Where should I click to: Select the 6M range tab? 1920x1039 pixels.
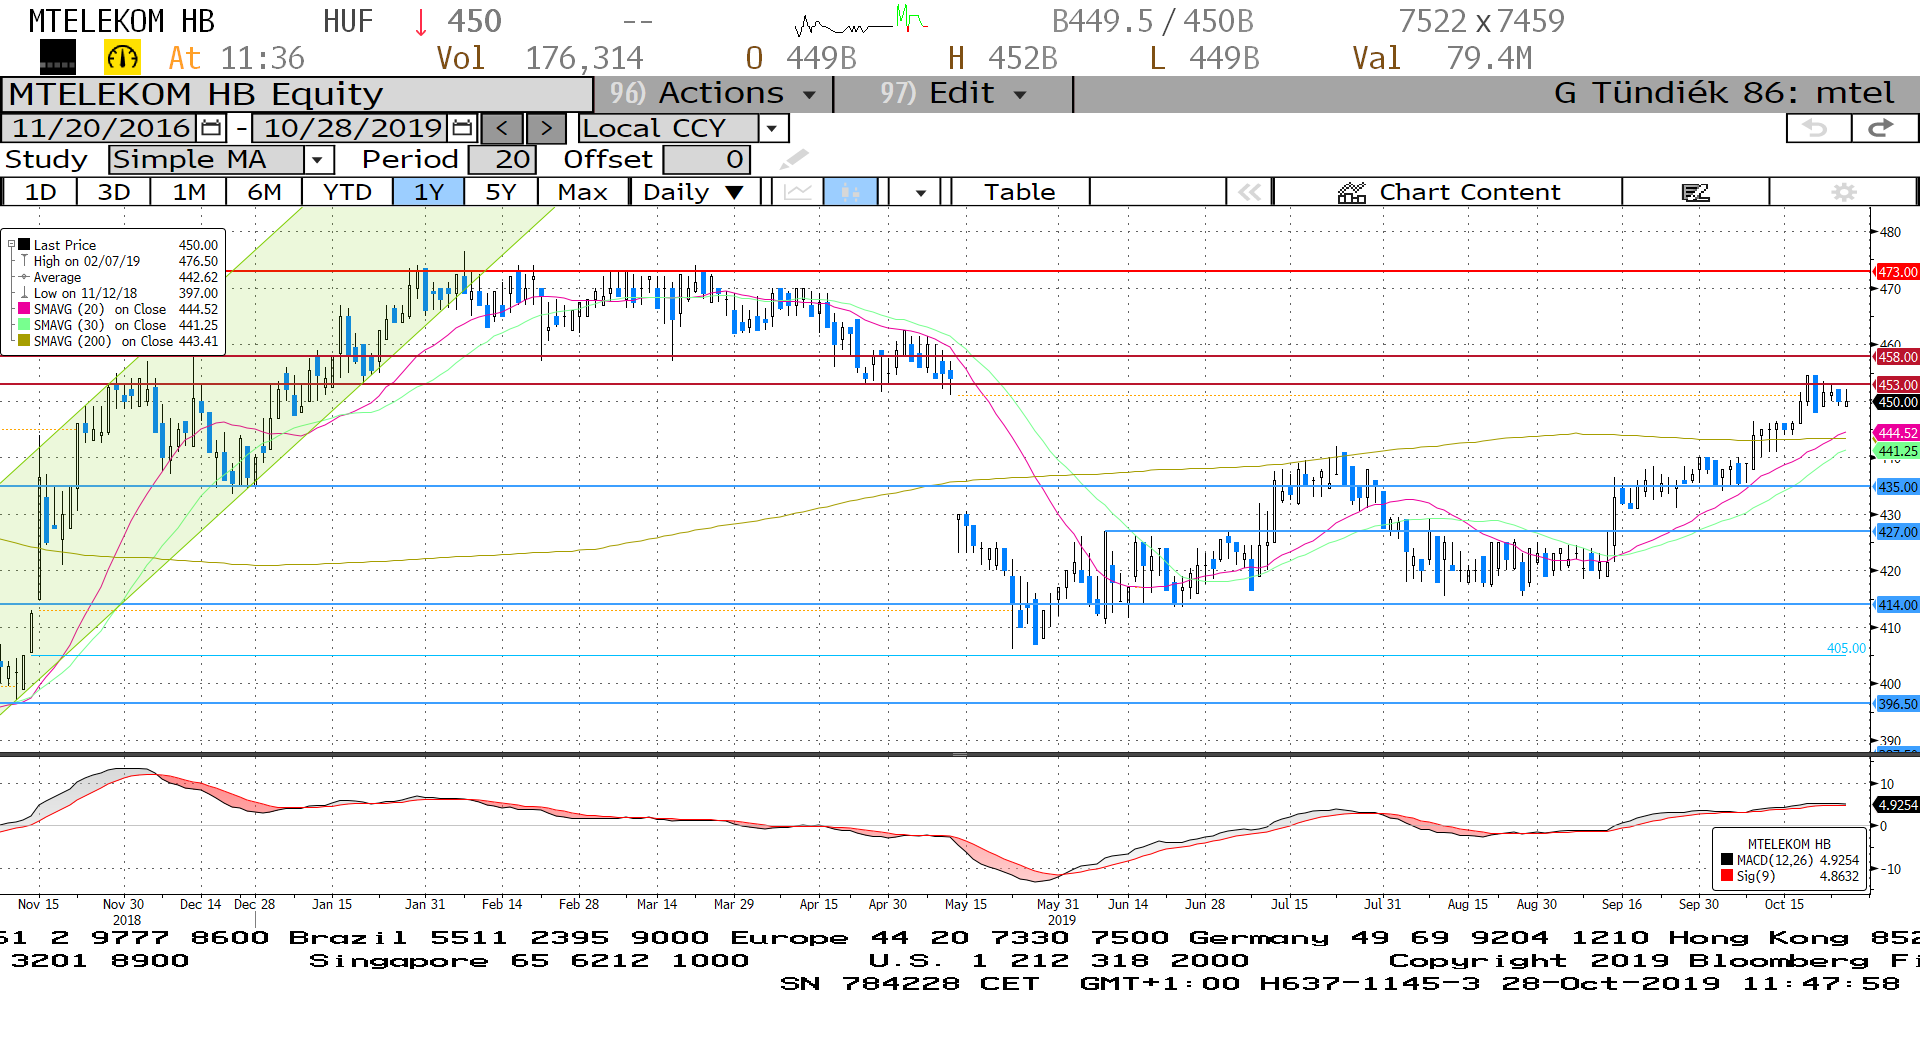click(x=264, y=192)
